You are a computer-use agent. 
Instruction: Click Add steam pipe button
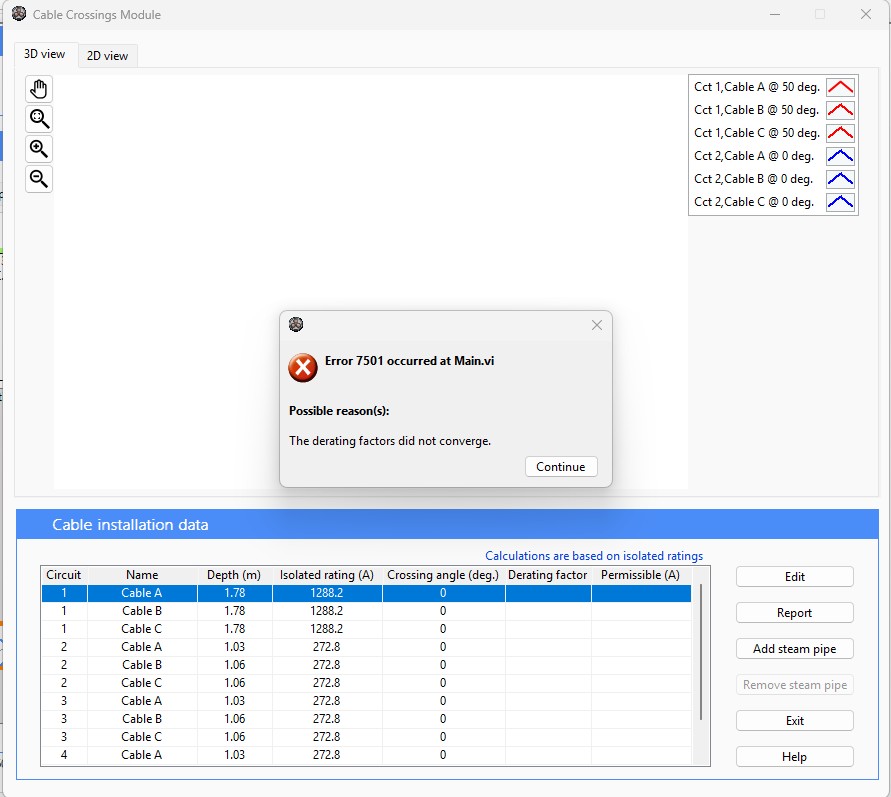click(794, 649)
